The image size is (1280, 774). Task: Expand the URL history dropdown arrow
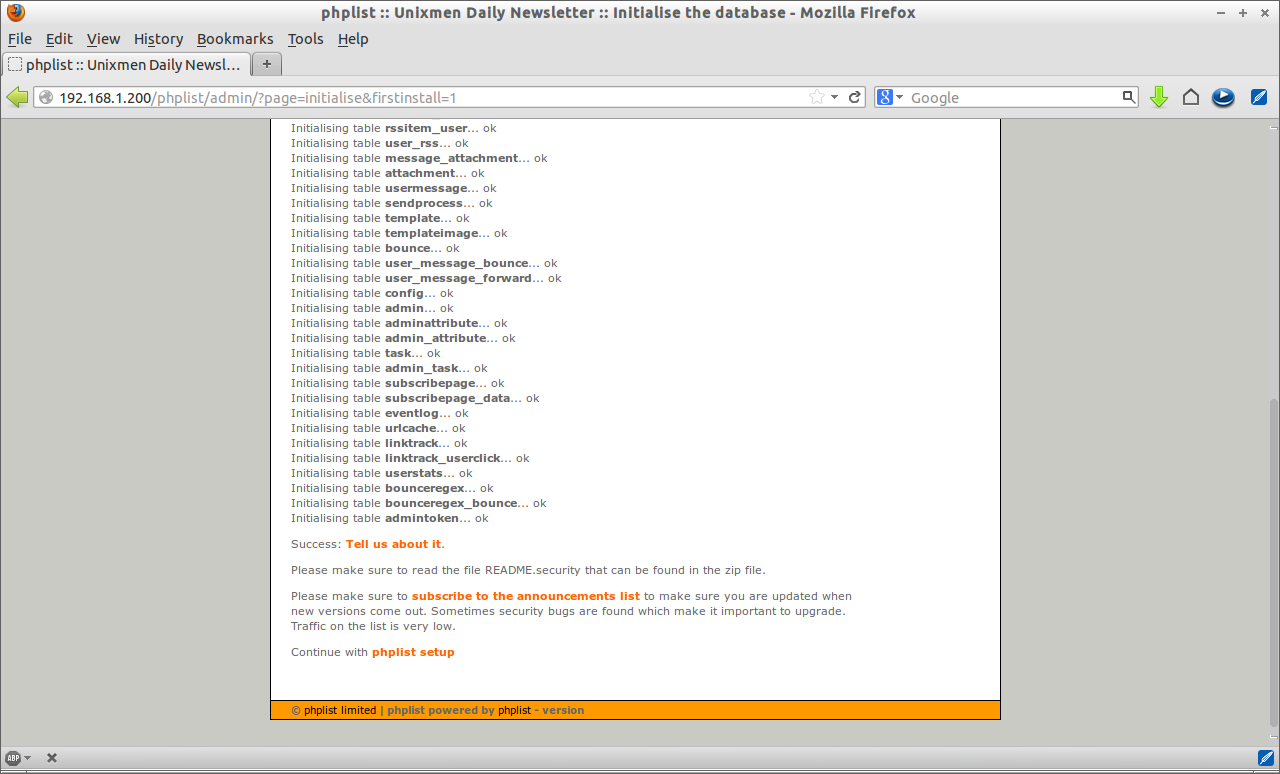tap(836, 97)
